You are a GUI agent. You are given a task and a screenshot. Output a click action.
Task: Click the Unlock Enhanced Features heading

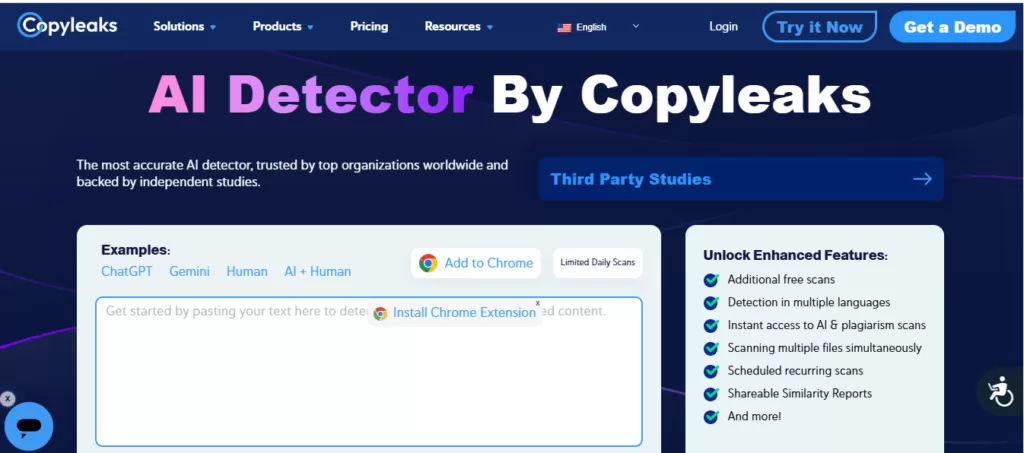(795, 255)
